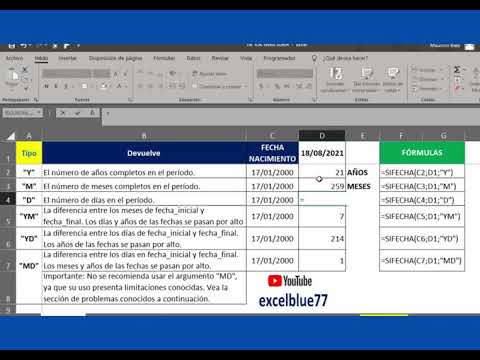Click the Borrar eraser icon
The image size is (480, 360).
click(457, 89)
